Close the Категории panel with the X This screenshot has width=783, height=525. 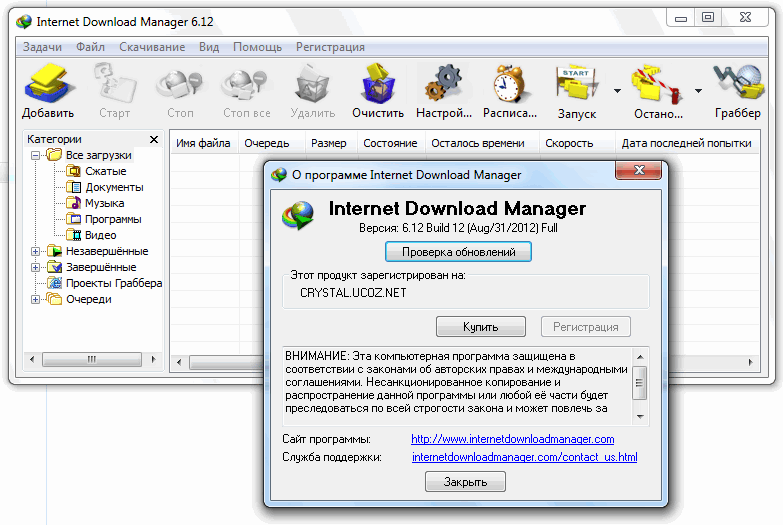coord(154,139)
